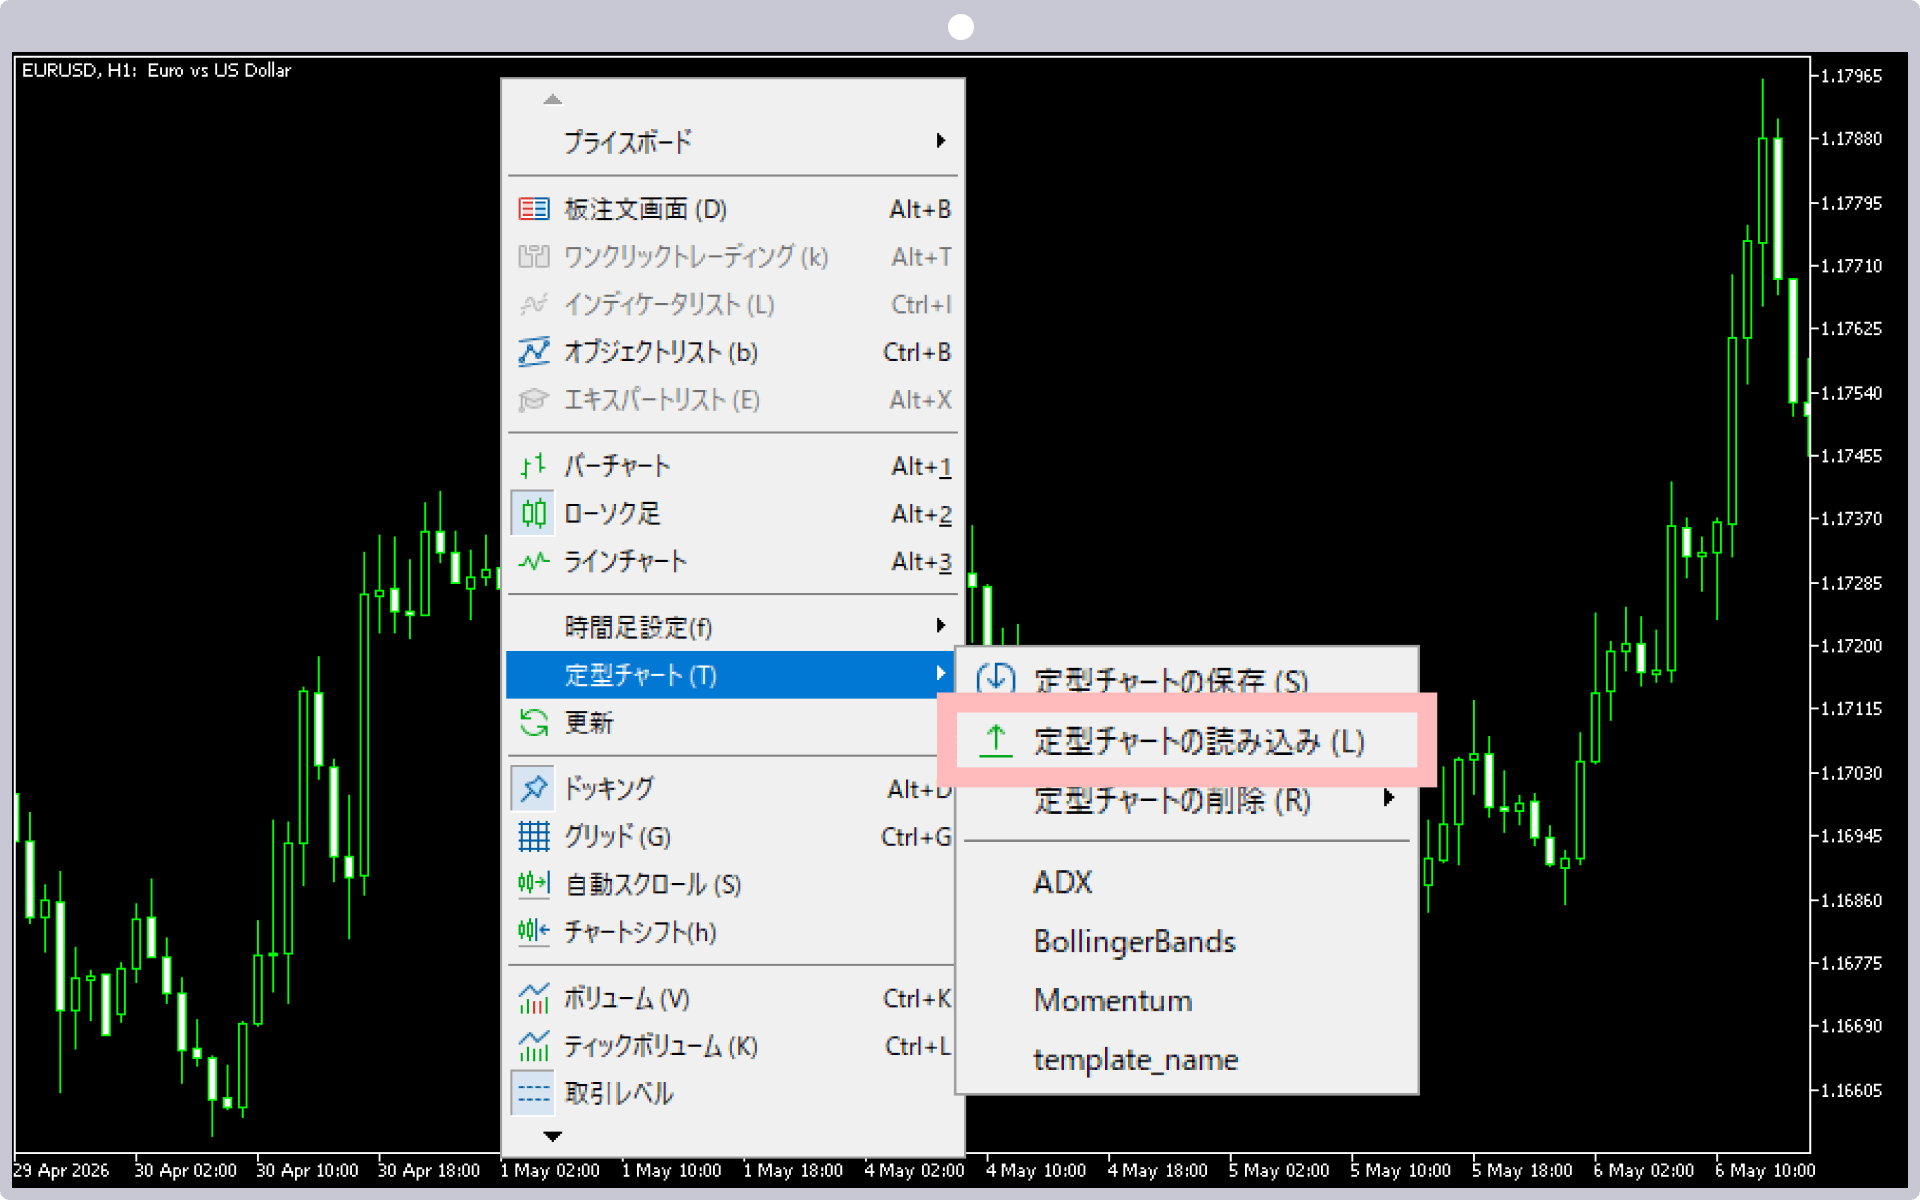This screenshot has height=1200, width=1920.
Task: Click the 取引レベル dashed-line icon
Action: (x=533, y=1093)
